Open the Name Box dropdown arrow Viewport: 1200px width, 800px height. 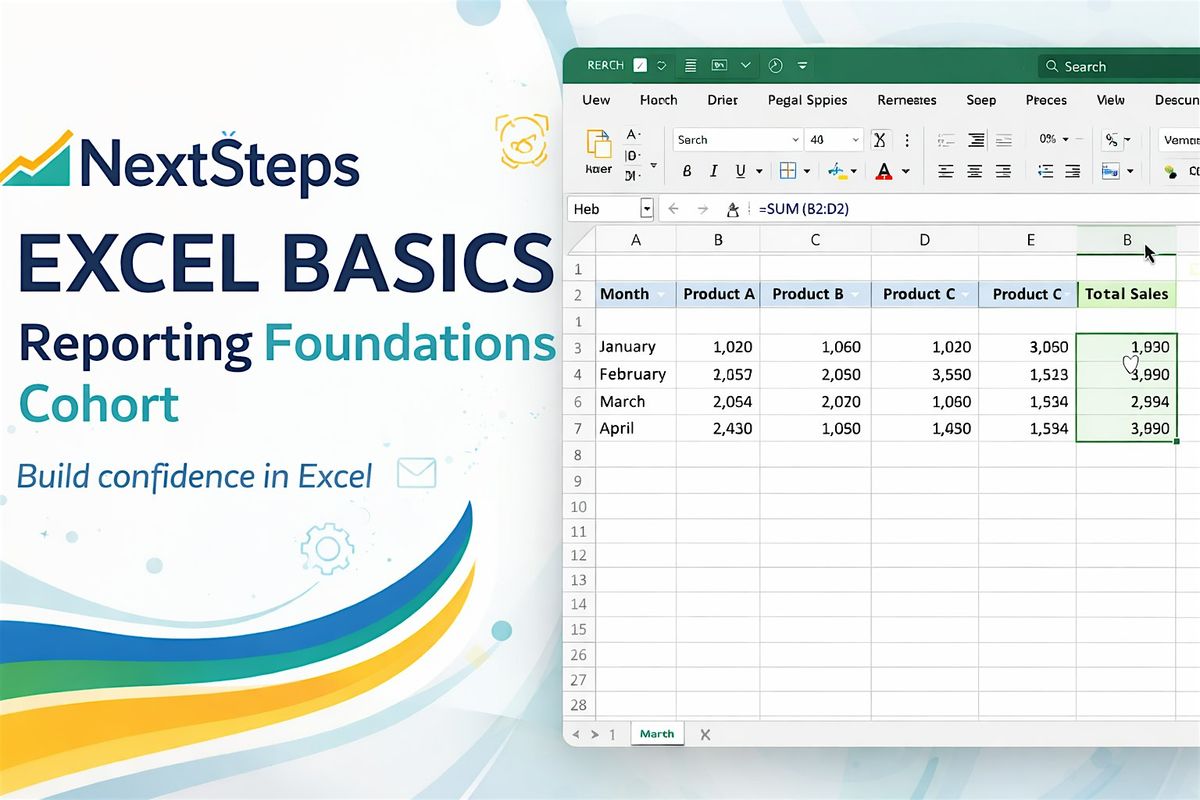point(646,209)
